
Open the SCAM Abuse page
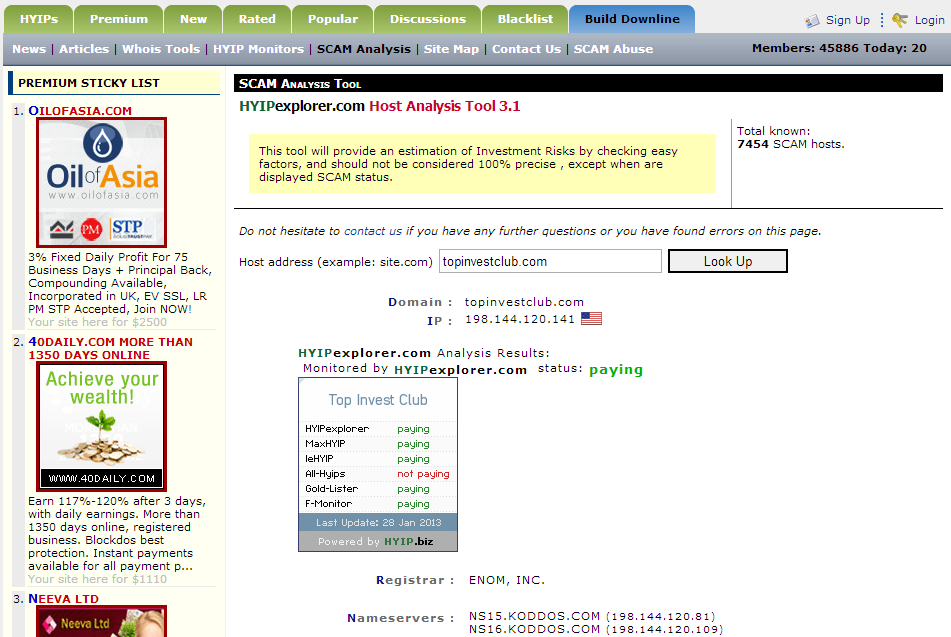tap(613, 49)
